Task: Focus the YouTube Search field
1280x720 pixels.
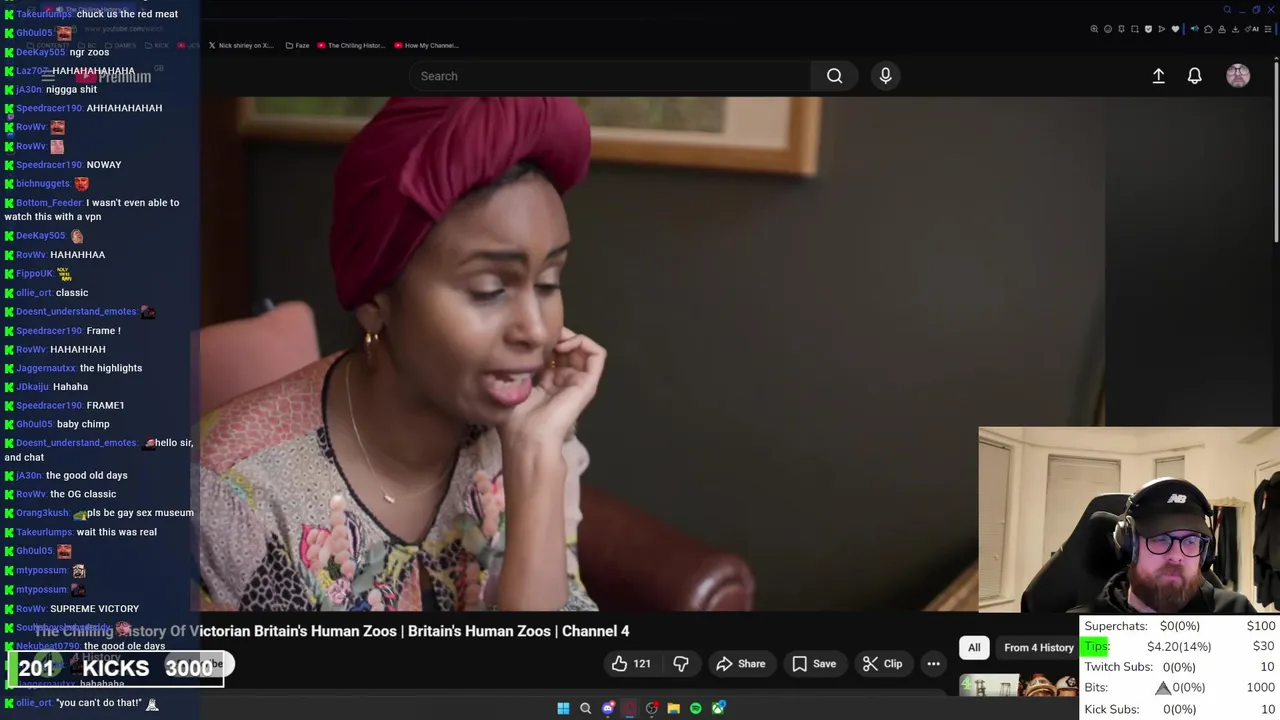Action: [610, 76]
